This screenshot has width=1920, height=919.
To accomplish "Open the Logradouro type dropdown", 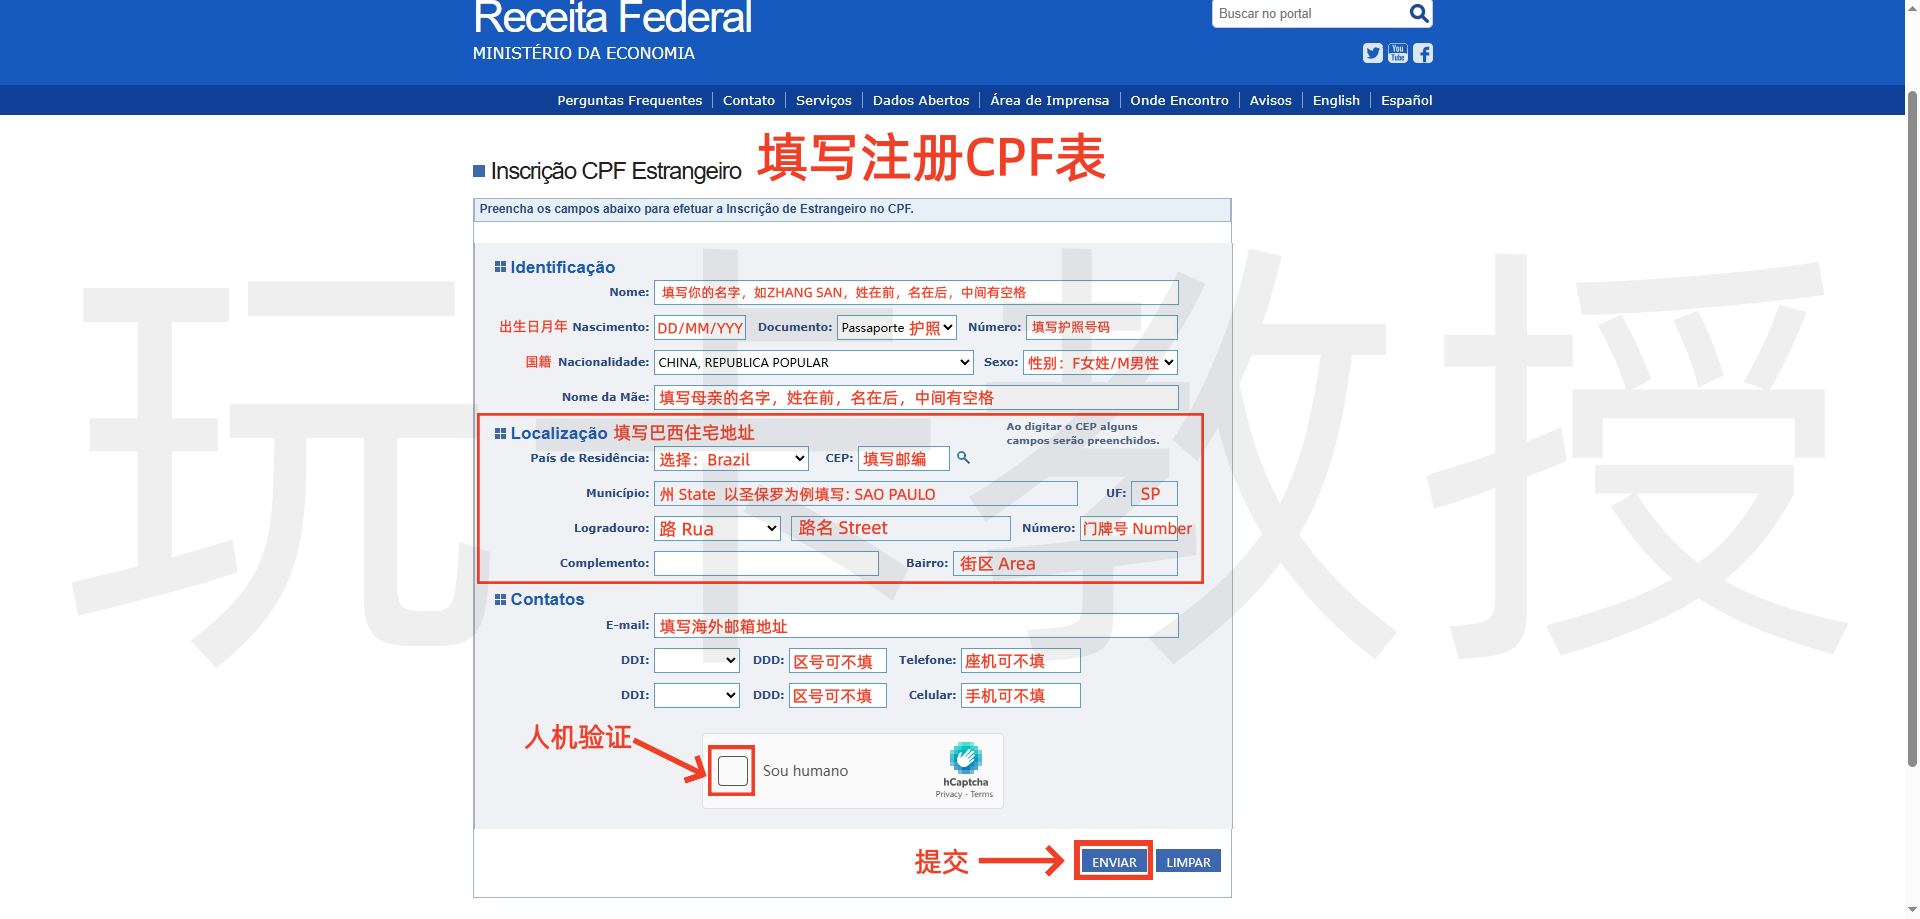I will tap(716, 529).
